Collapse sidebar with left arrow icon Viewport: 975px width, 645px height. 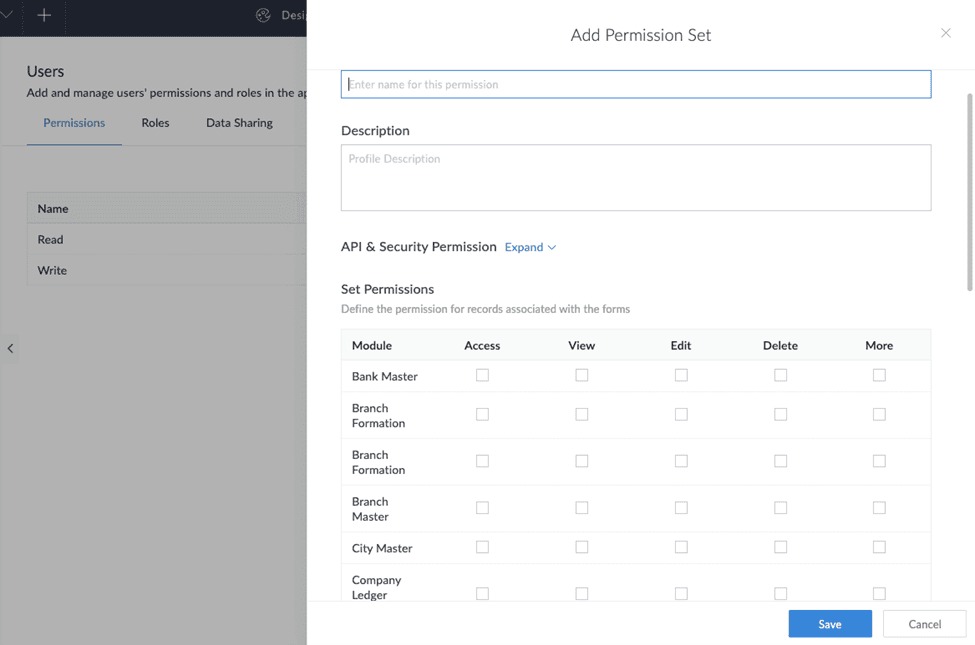10,348
